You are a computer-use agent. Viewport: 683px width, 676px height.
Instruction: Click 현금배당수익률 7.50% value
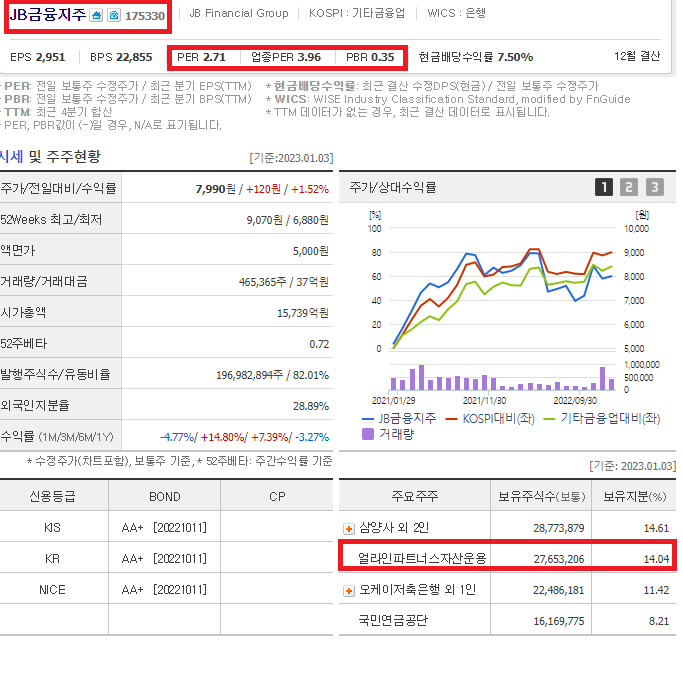pyautogui.click(x=476, y=57)
